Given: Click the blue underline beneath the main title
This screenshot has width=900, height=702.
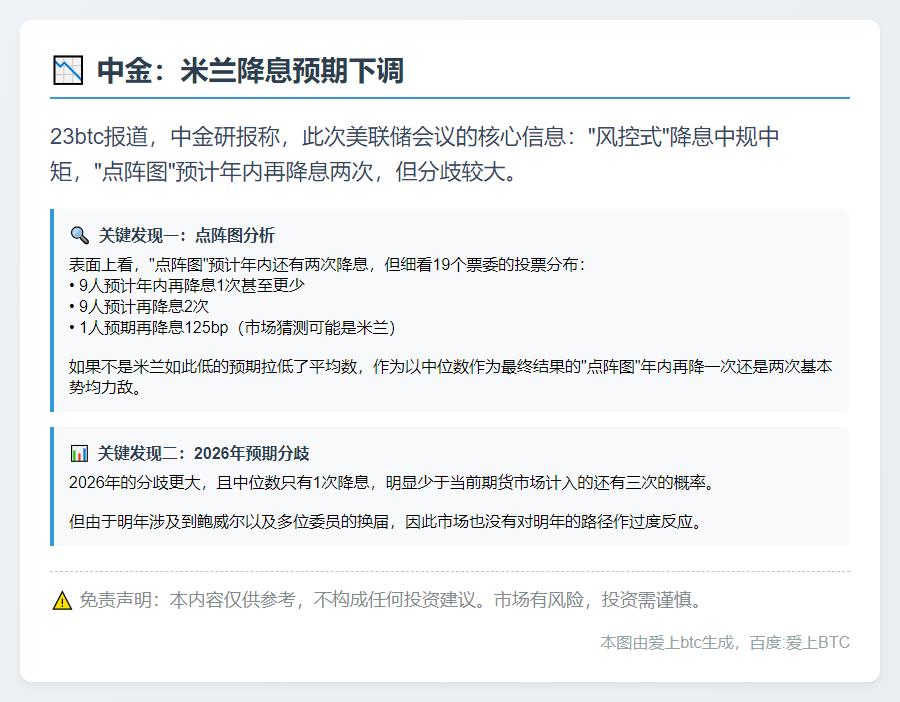Looking at the screenshot, I should click(x=450, y=101).
